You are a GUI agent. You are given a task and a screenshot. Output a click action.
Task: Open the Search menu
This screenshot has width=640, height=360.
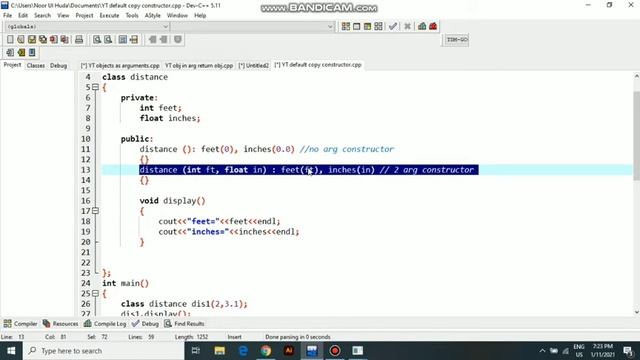tap(42, 16)
